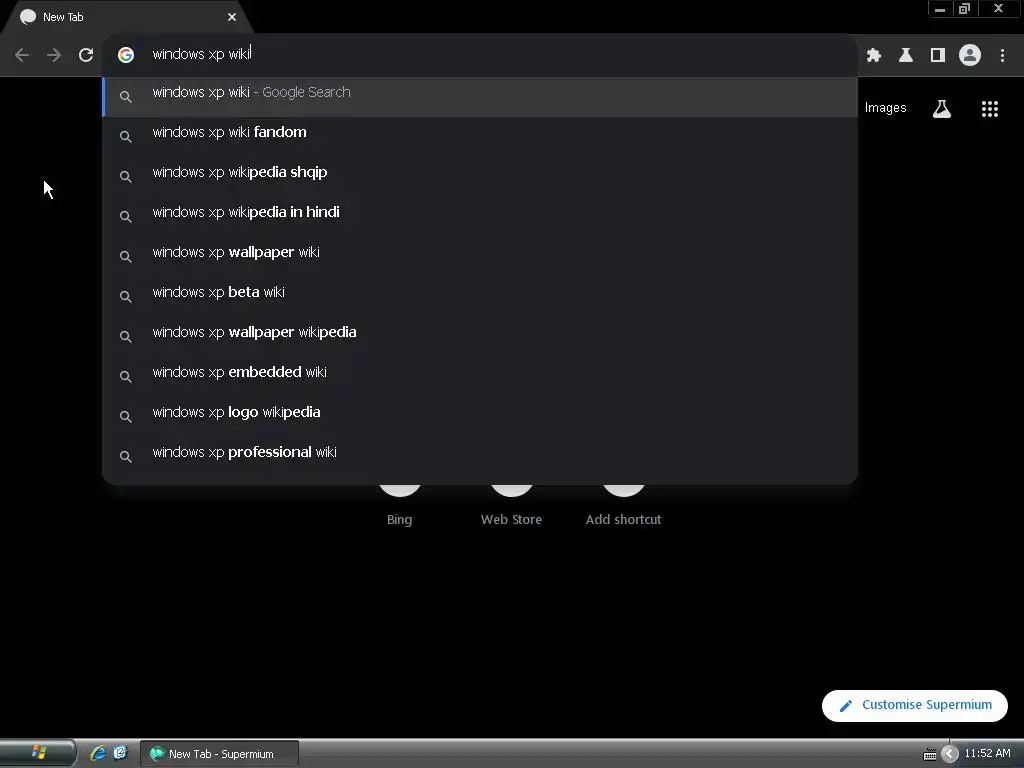Open the Google apps grid
Screen dimensions: 1024x768
990,108
